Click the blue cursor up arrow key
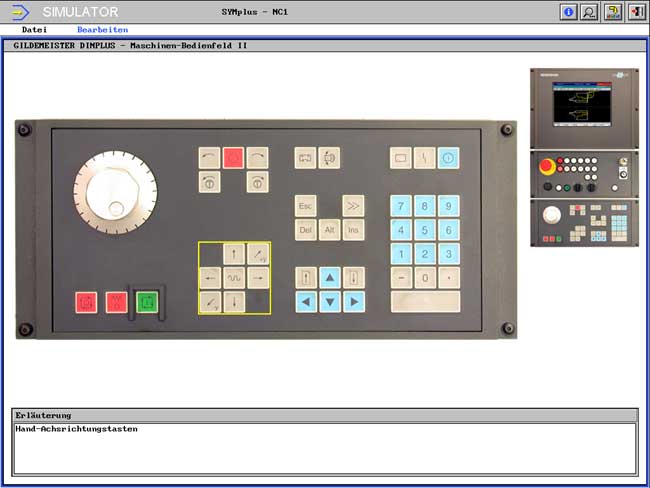The height and width of the screenshot is (488, 650). click(330, 278)
